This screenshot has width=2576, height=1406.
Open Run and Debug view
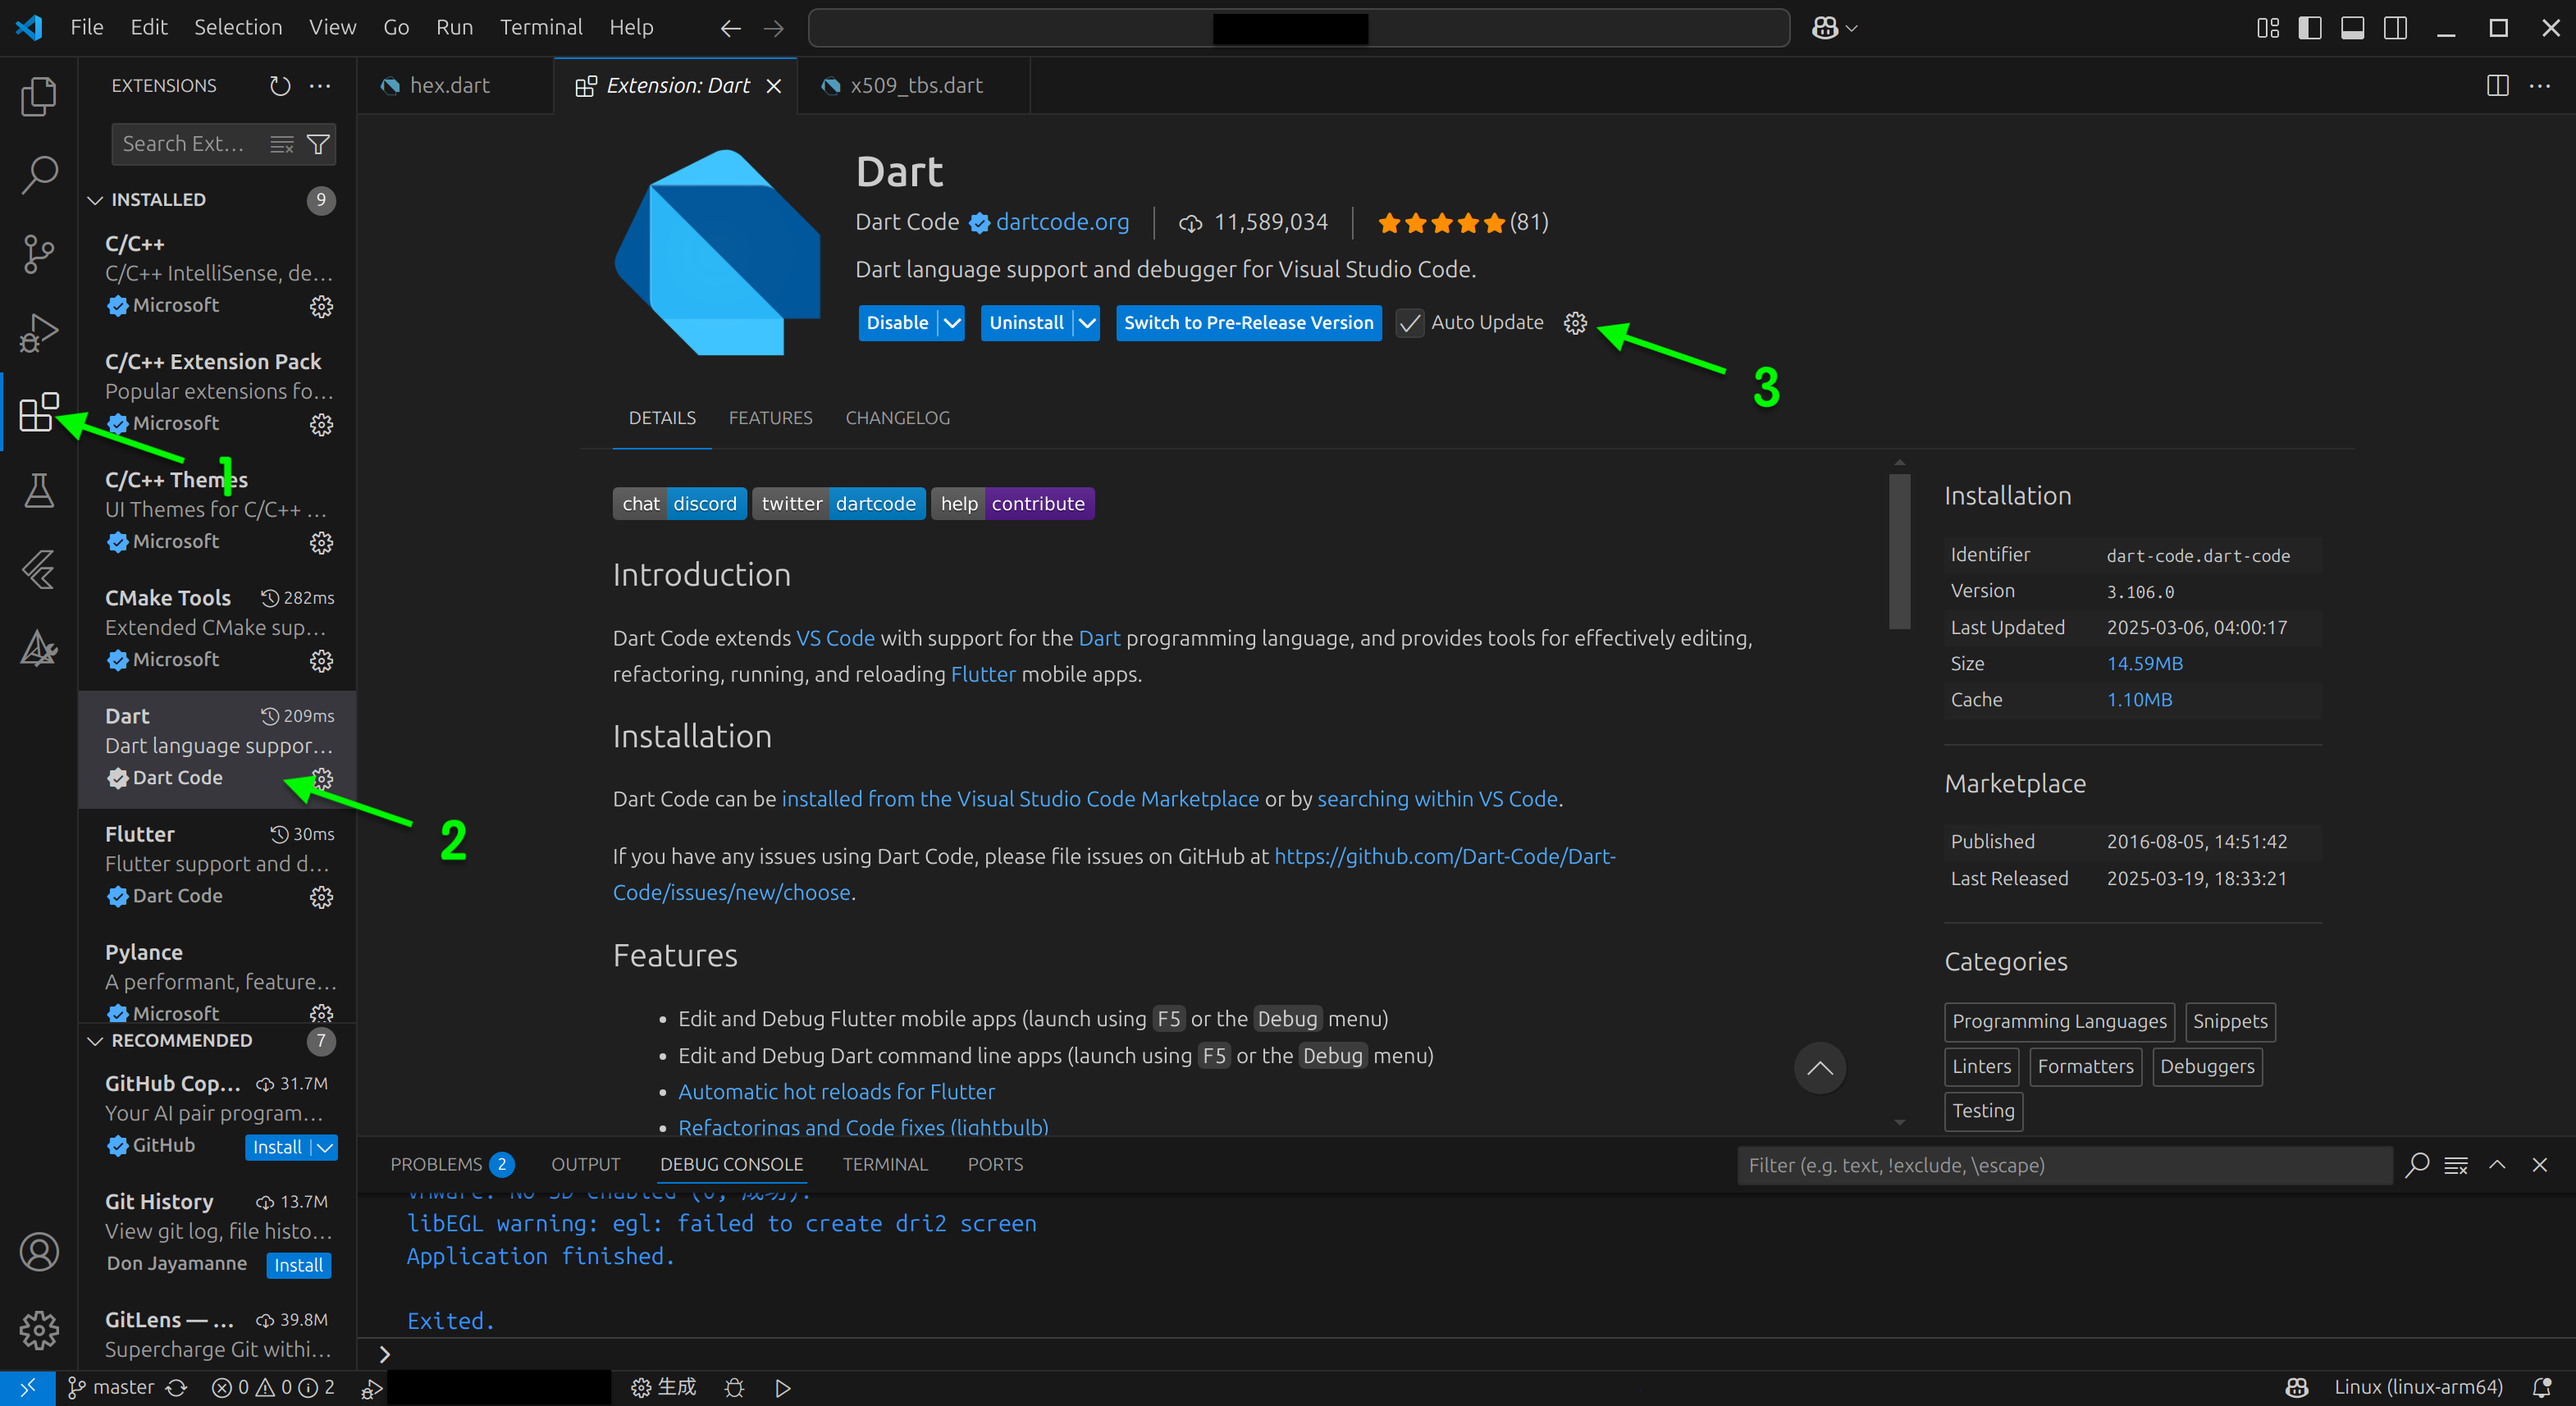click(38, 333)
